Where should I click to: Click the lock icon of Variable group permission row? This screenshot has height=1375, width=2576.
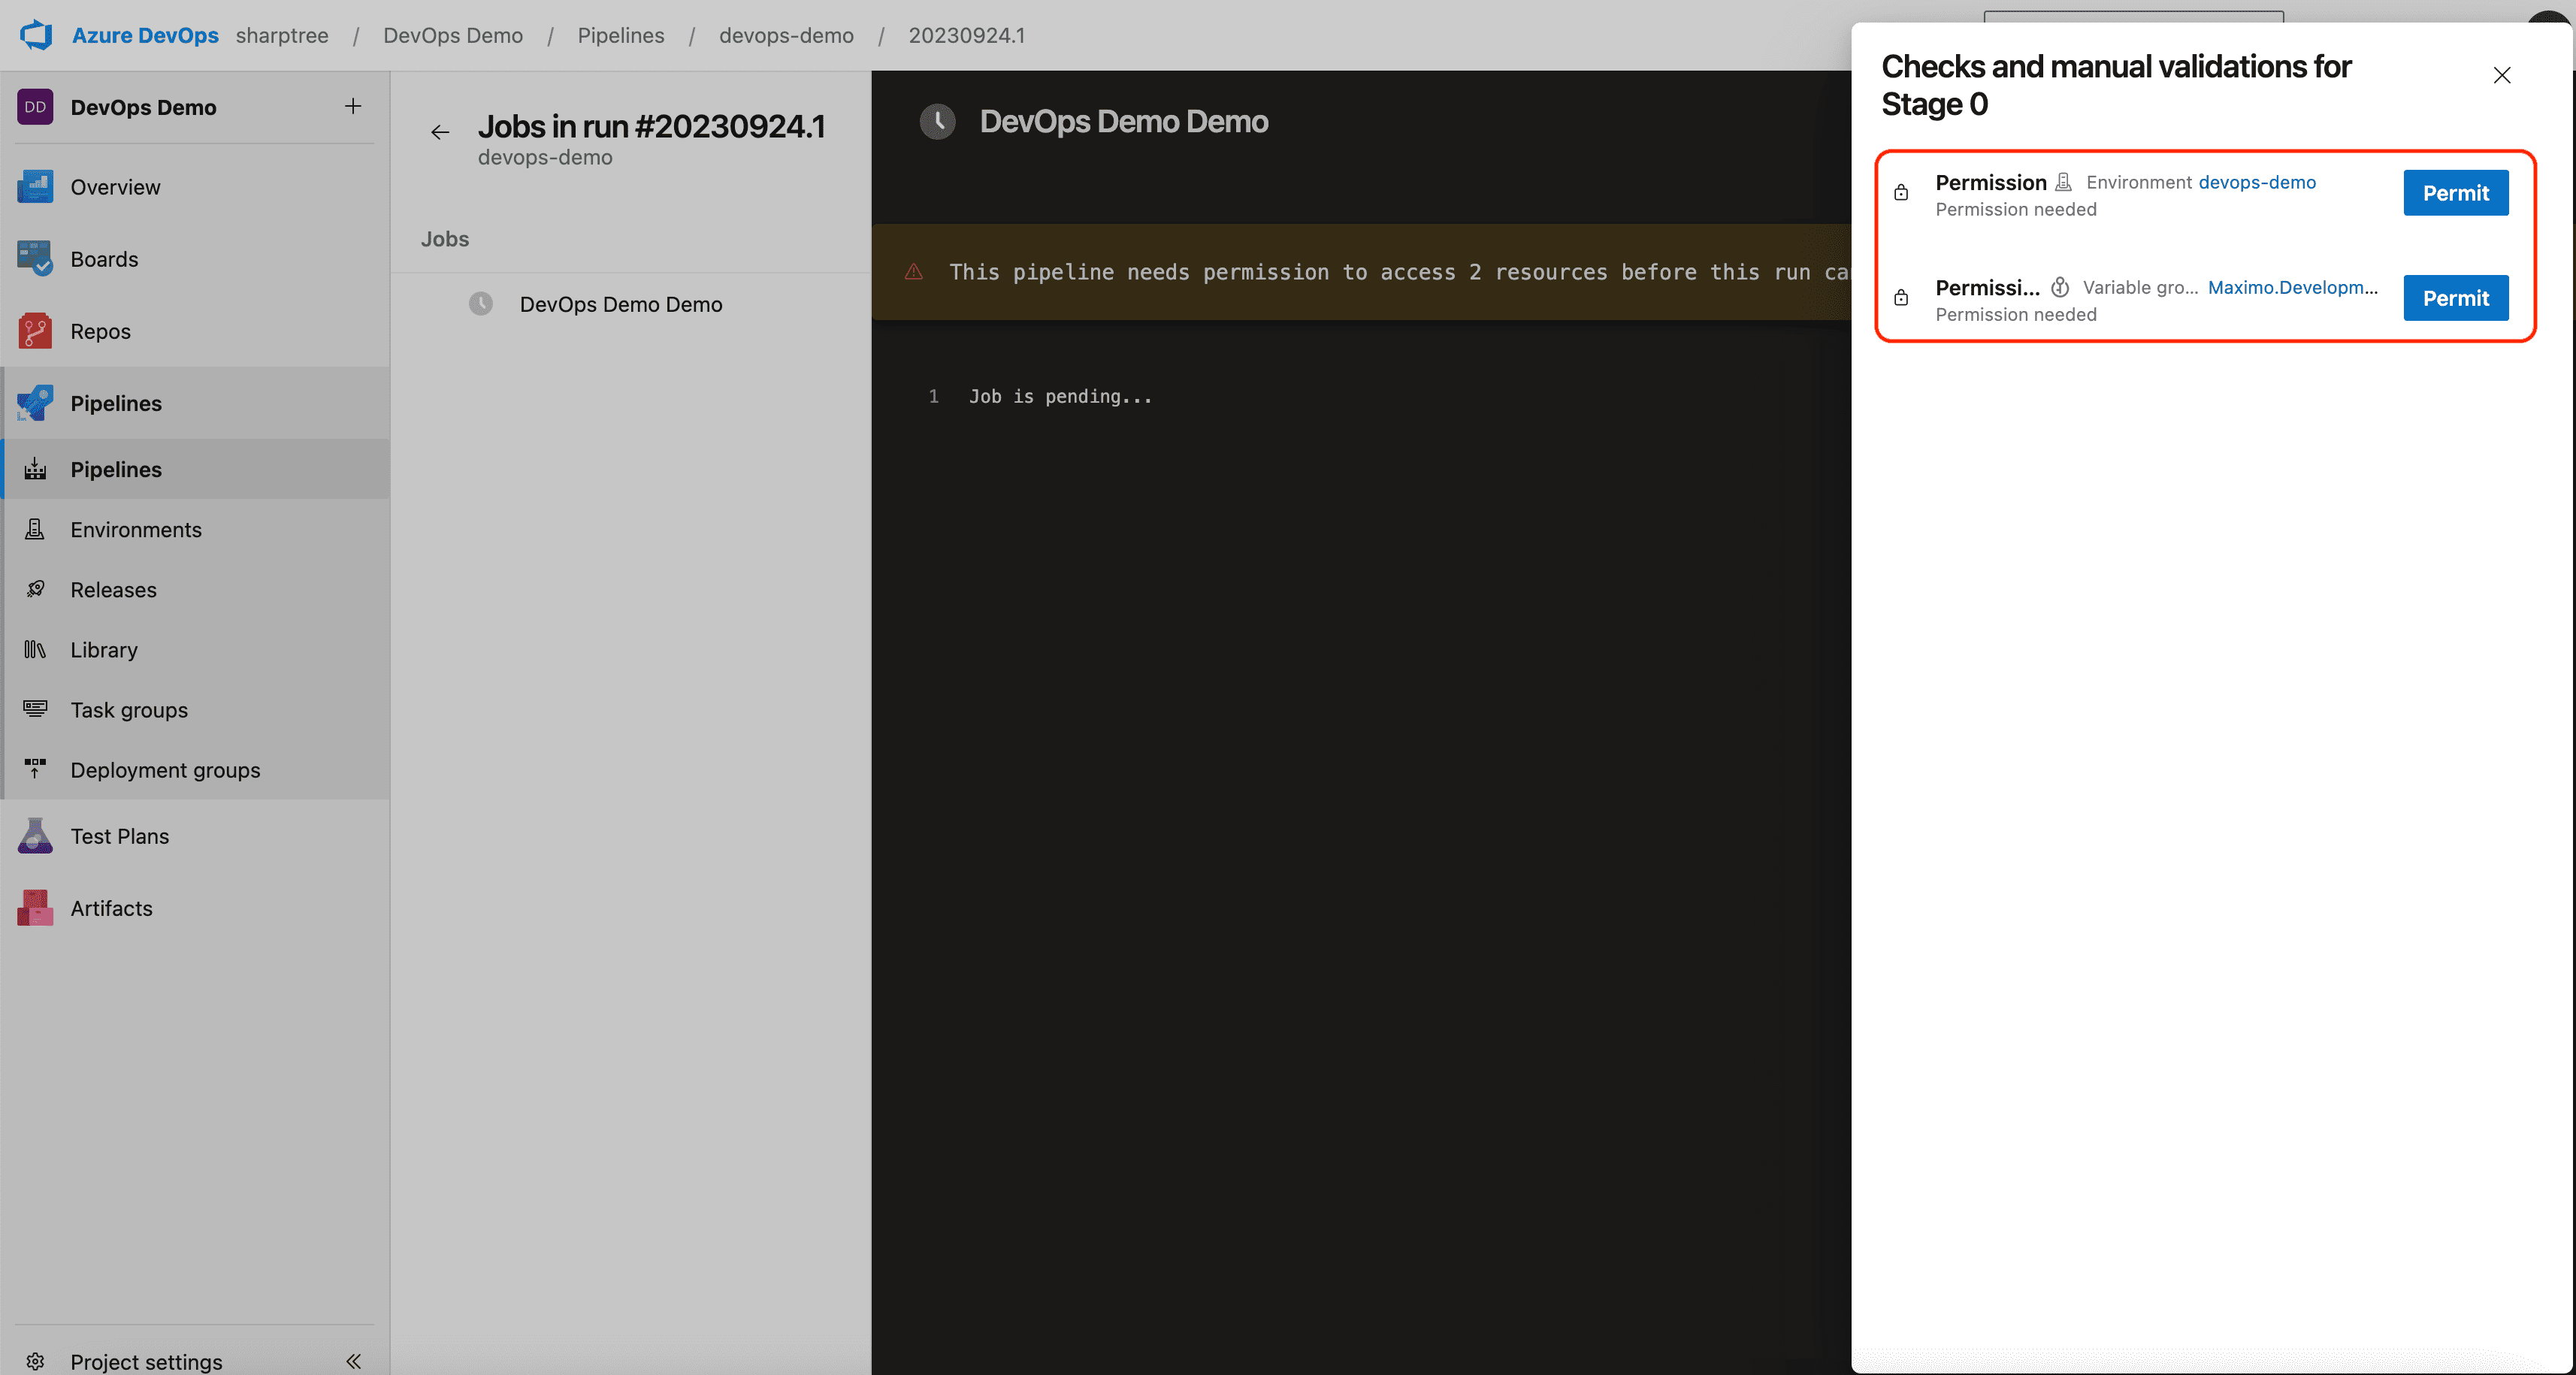[1901, 298]
